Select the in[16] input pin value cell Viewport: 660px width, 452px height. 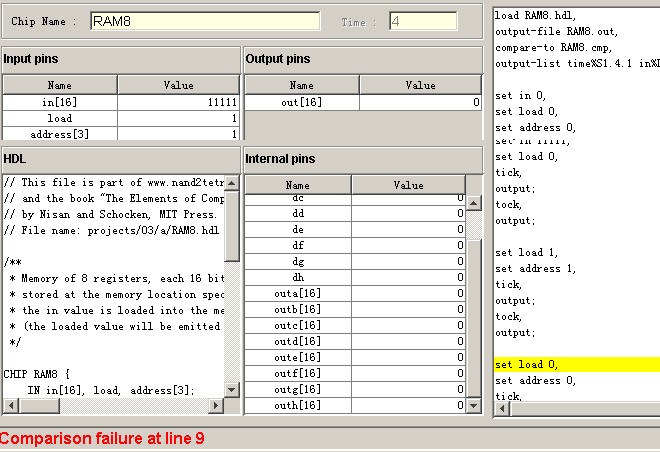tap(178, 102)
